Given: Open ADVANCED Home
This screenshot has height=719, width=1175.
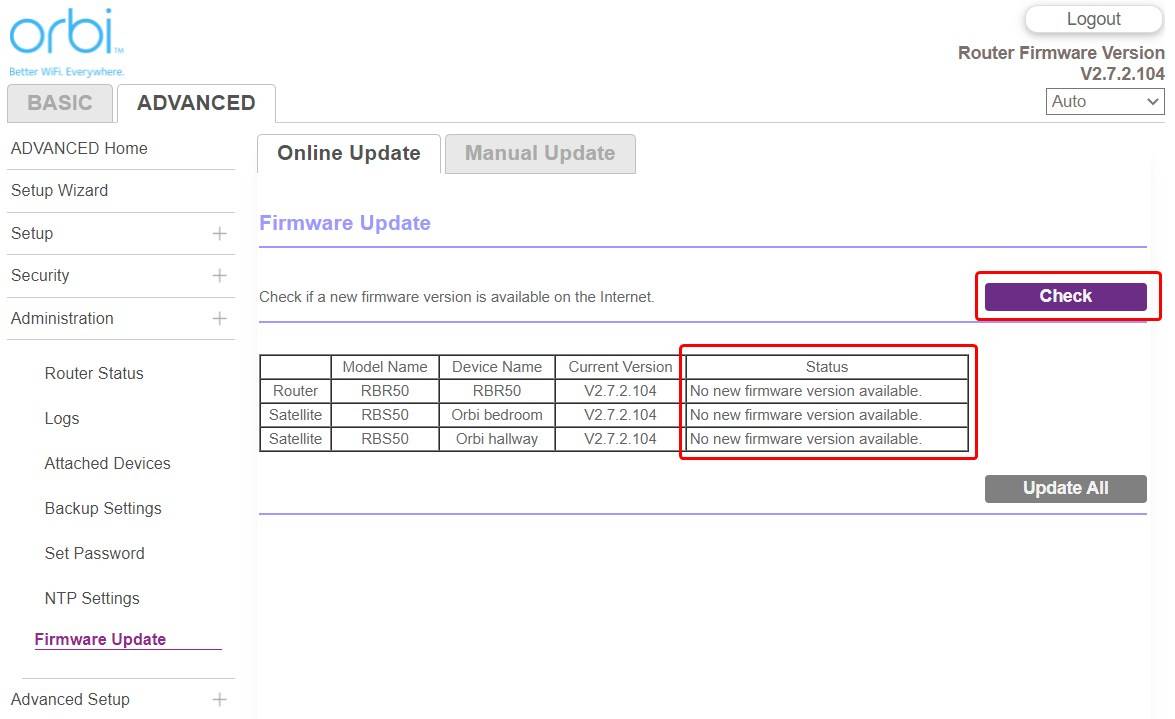Looking at the screenshot, I should (x=78, y=148).
